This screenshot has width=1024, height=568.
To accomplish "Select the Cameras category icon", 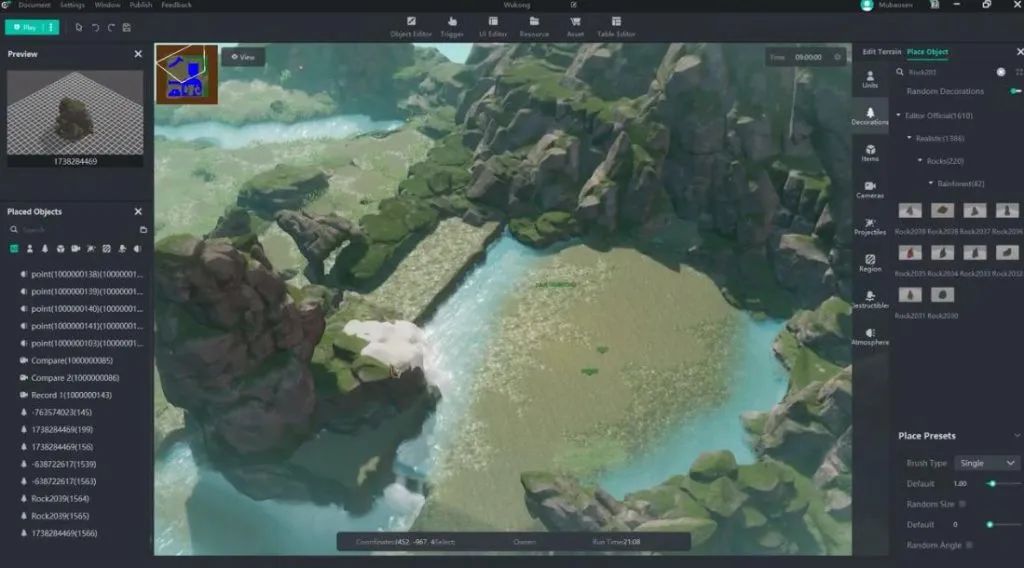I will click(870, 189).
